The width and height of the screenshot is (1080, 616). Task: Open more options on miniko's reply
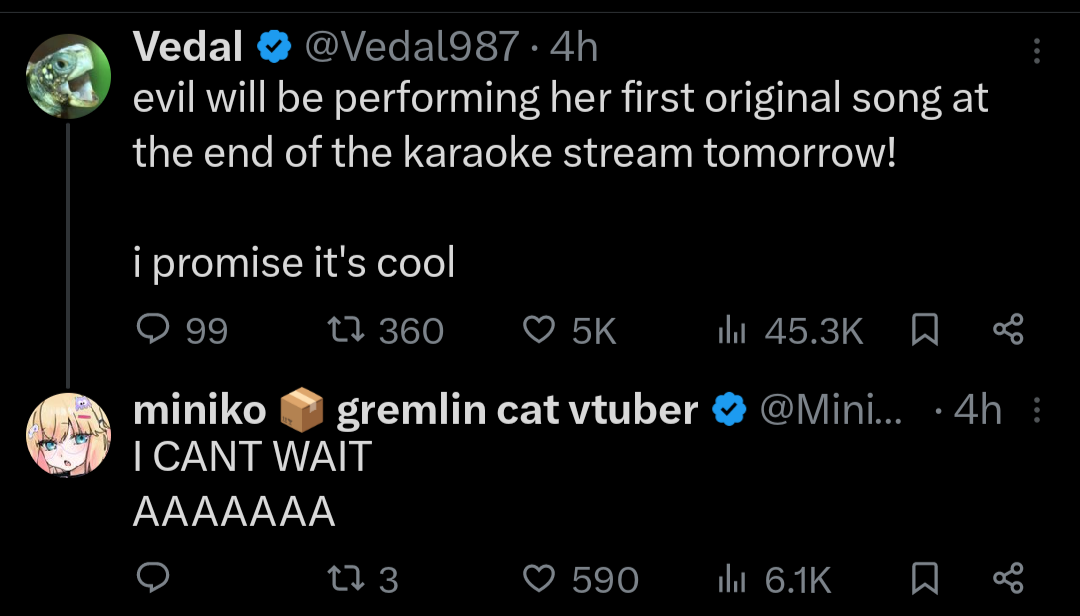[x=1037, y=410]
